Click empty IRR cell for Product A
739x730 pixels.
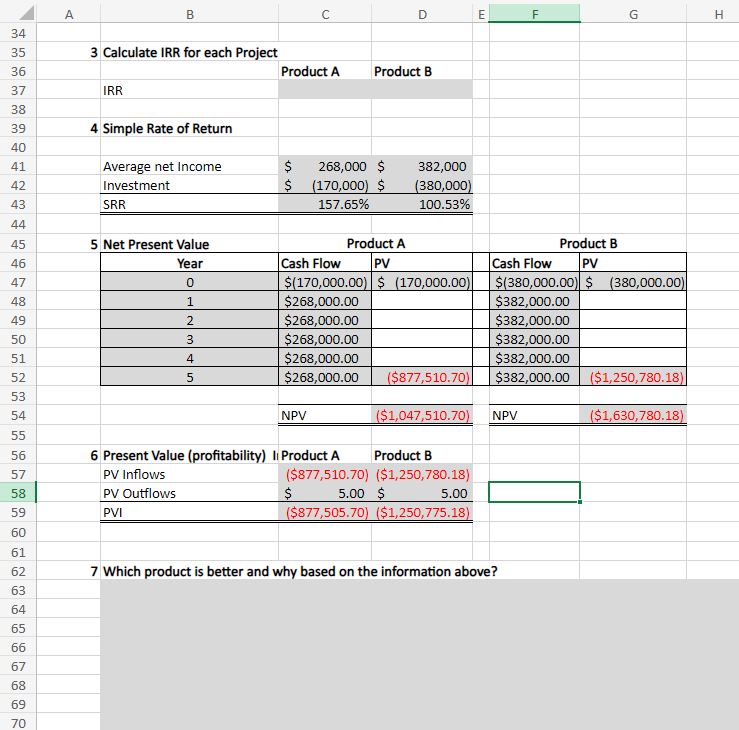(325, 90)
